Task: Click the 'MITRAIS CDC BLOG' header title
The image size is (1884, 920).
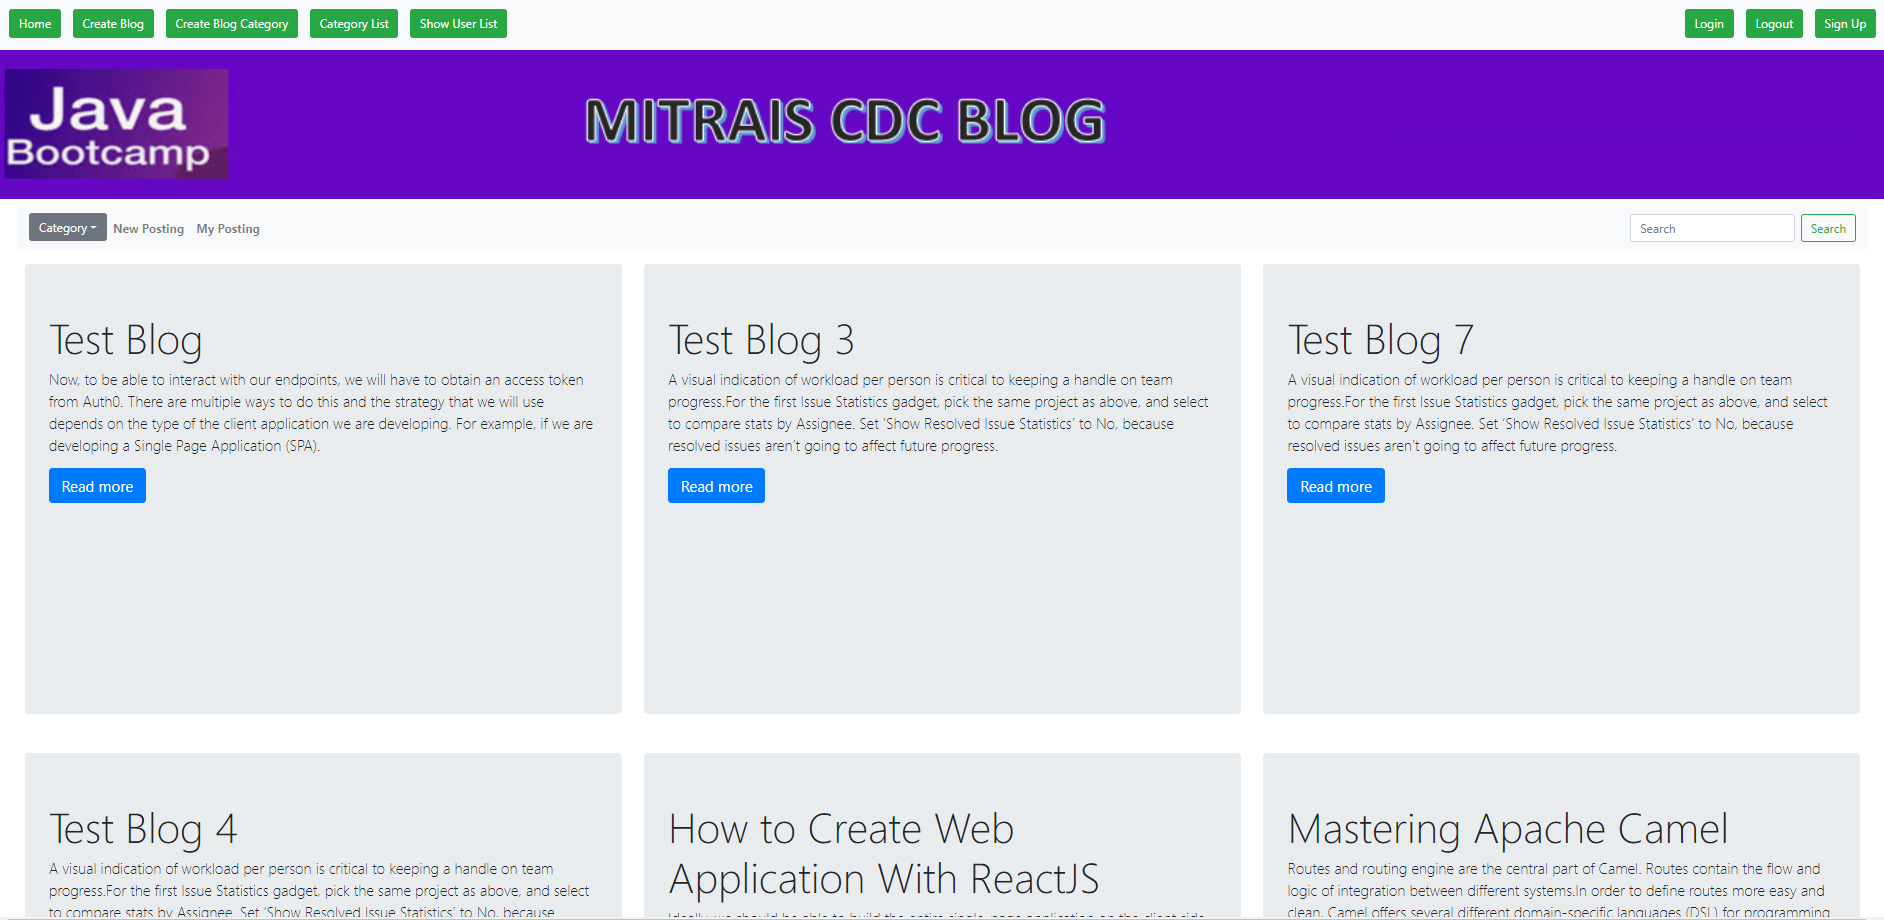Action: 845,121
